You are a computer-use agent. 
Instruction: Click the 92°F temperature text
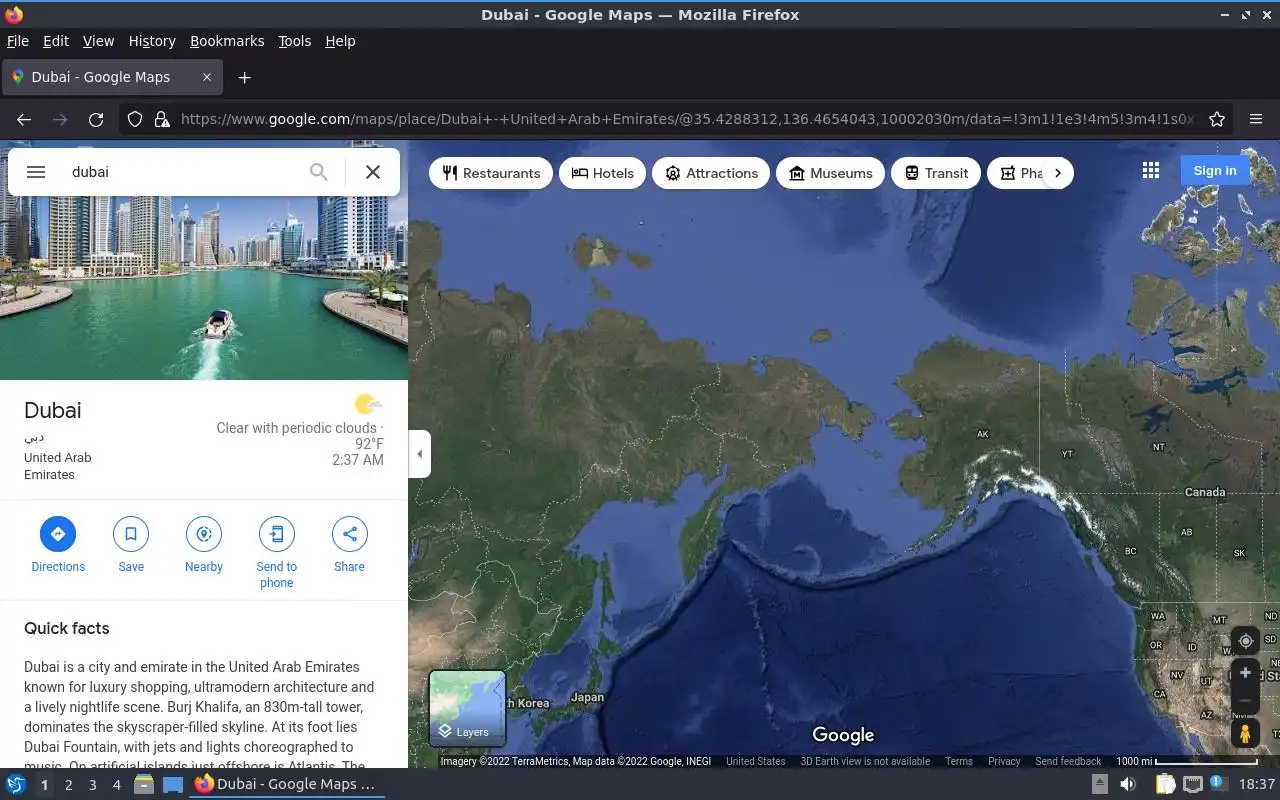coord(369,444)
